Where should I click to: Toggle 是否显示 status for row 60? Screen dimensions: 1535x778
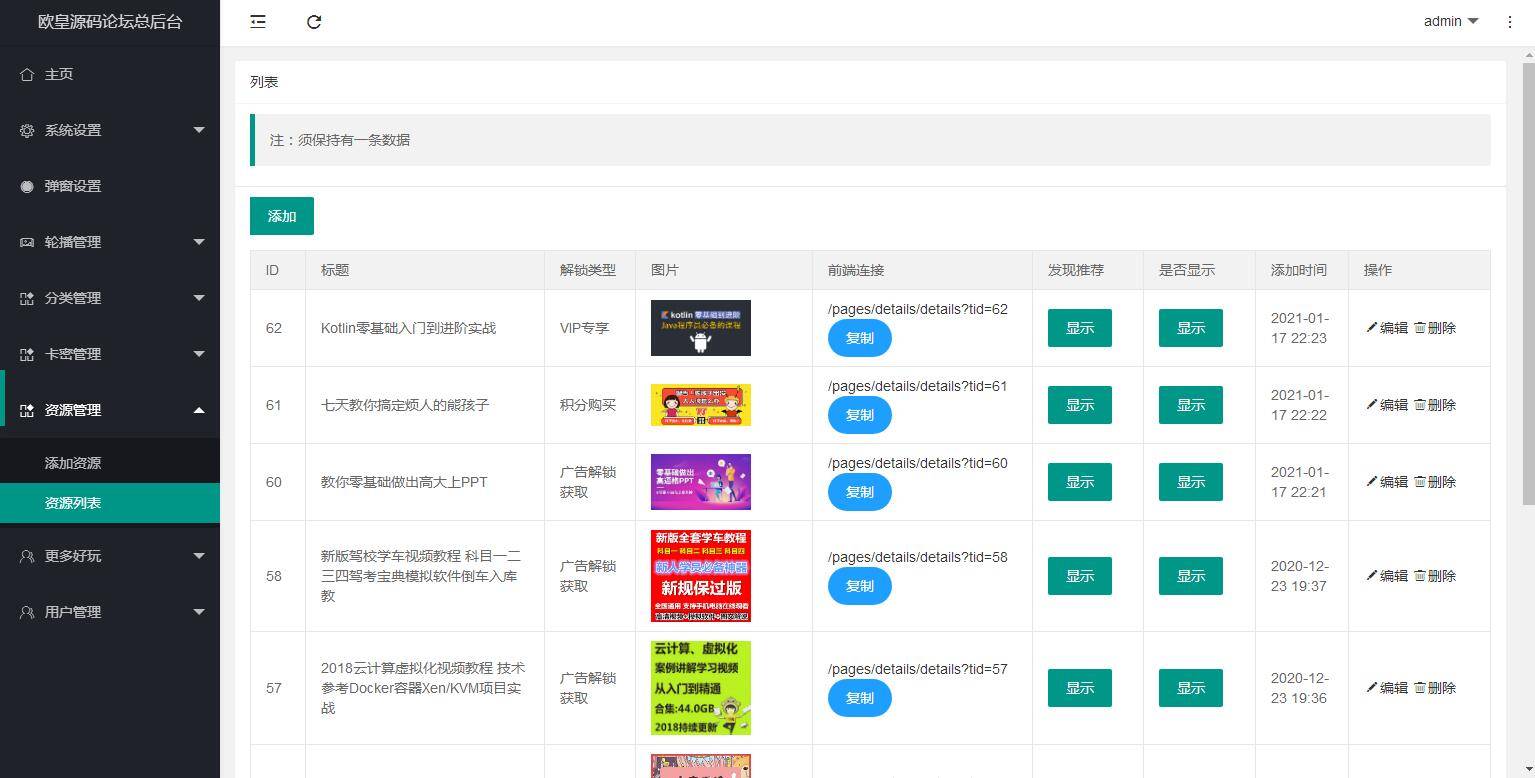coord(1190,482)
